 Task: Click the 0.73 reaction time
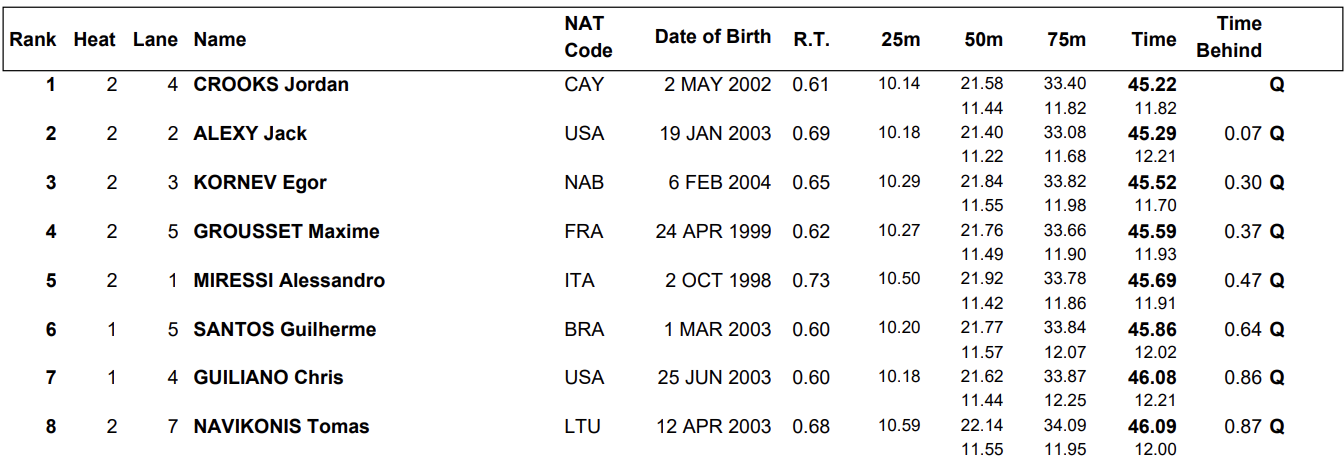tap(811, 281)
